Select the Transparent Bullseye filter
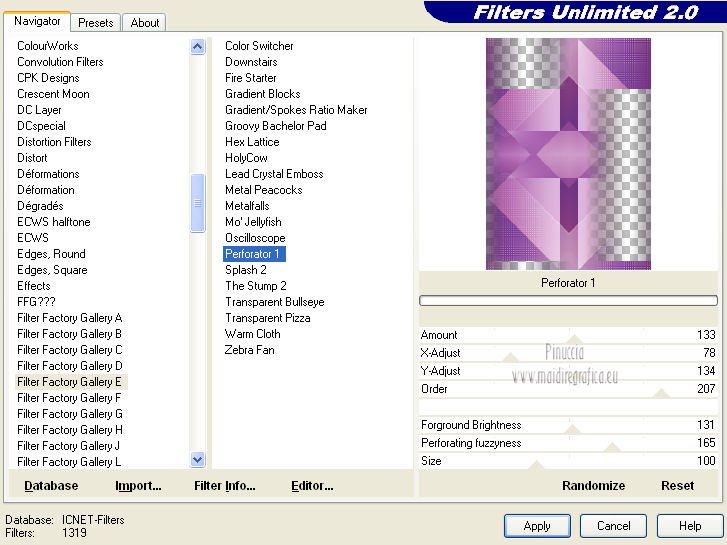 [275, 302]
